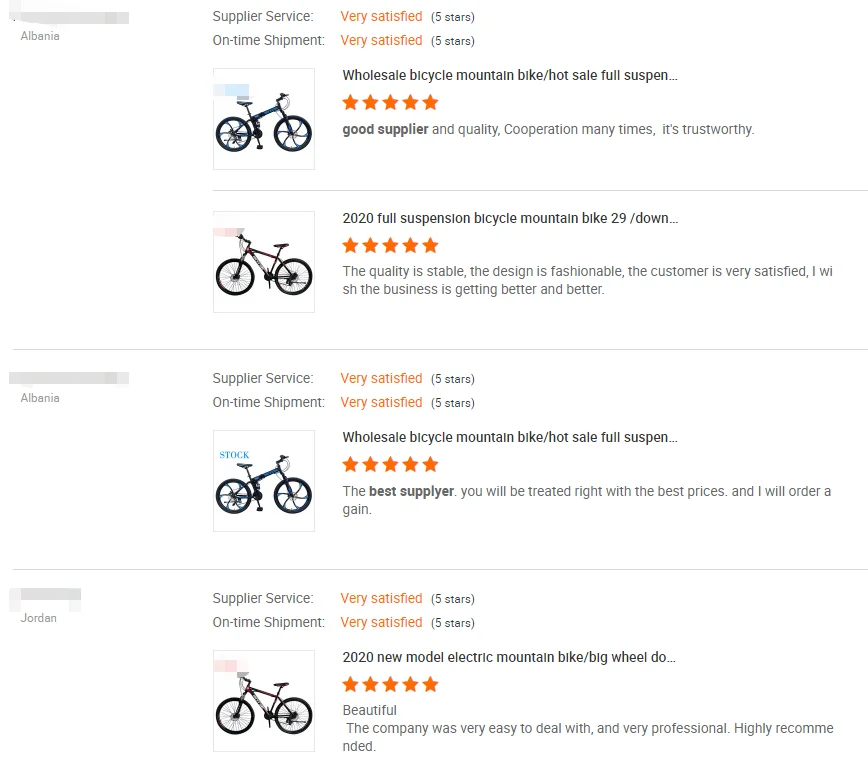Open the Wholesale bicycle link above "good supplier" review

tap(510, 75)
